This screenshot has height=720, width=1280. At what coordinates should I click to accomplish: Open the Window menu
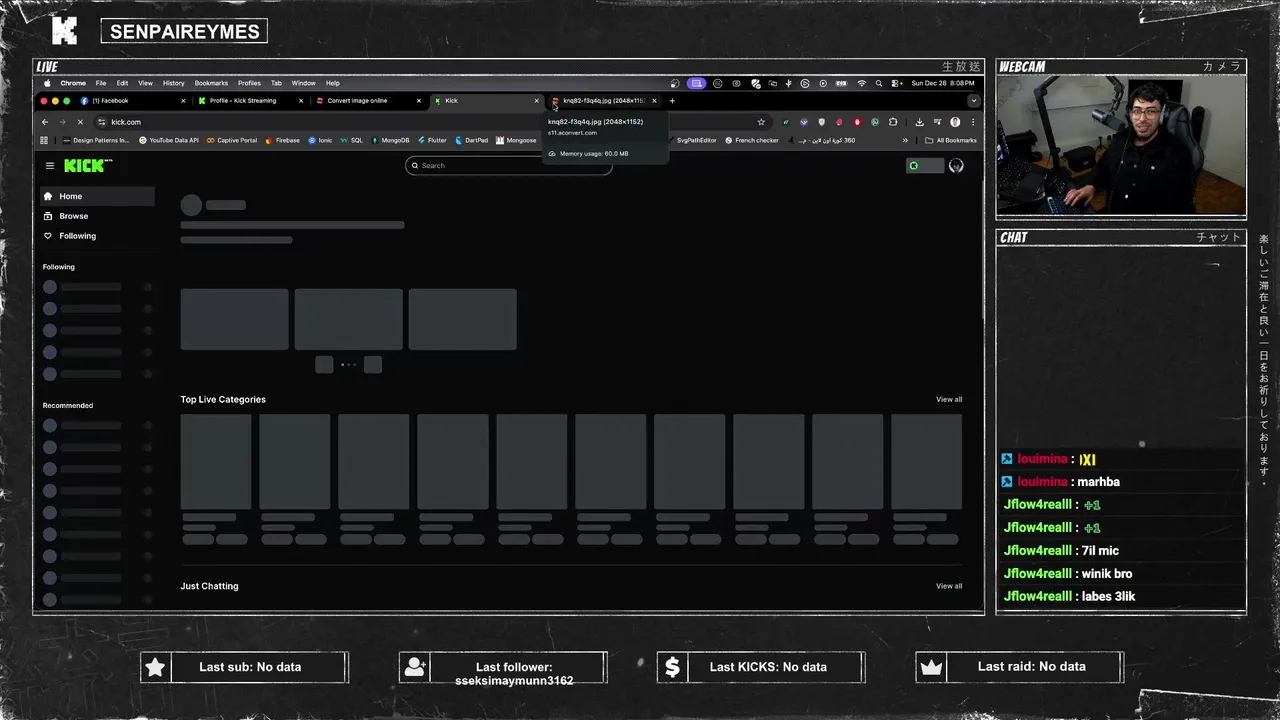coord(303,83)
